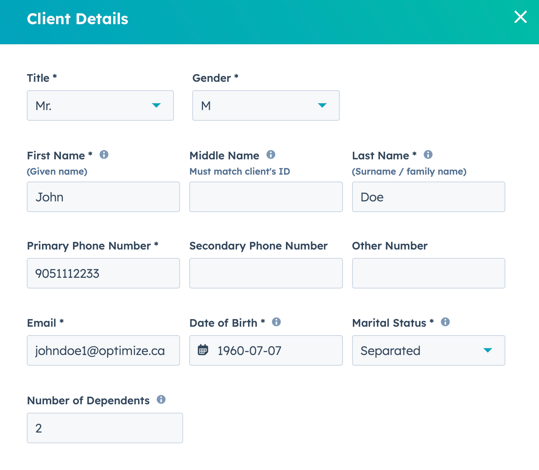This screenshot has width=539, height=470.
Task: Expand the Gender dropdown showing M
Action: [x=266, y=106]
